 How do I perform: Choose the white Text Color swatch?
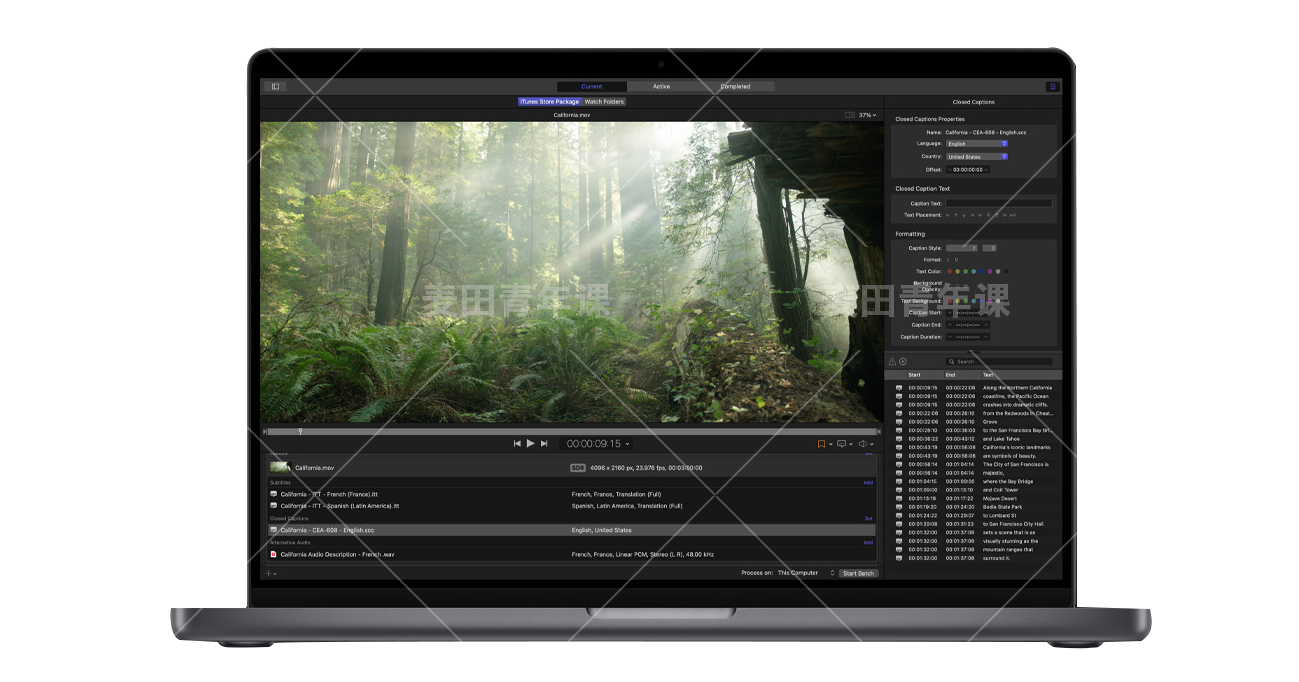click(x=998, y=271)
